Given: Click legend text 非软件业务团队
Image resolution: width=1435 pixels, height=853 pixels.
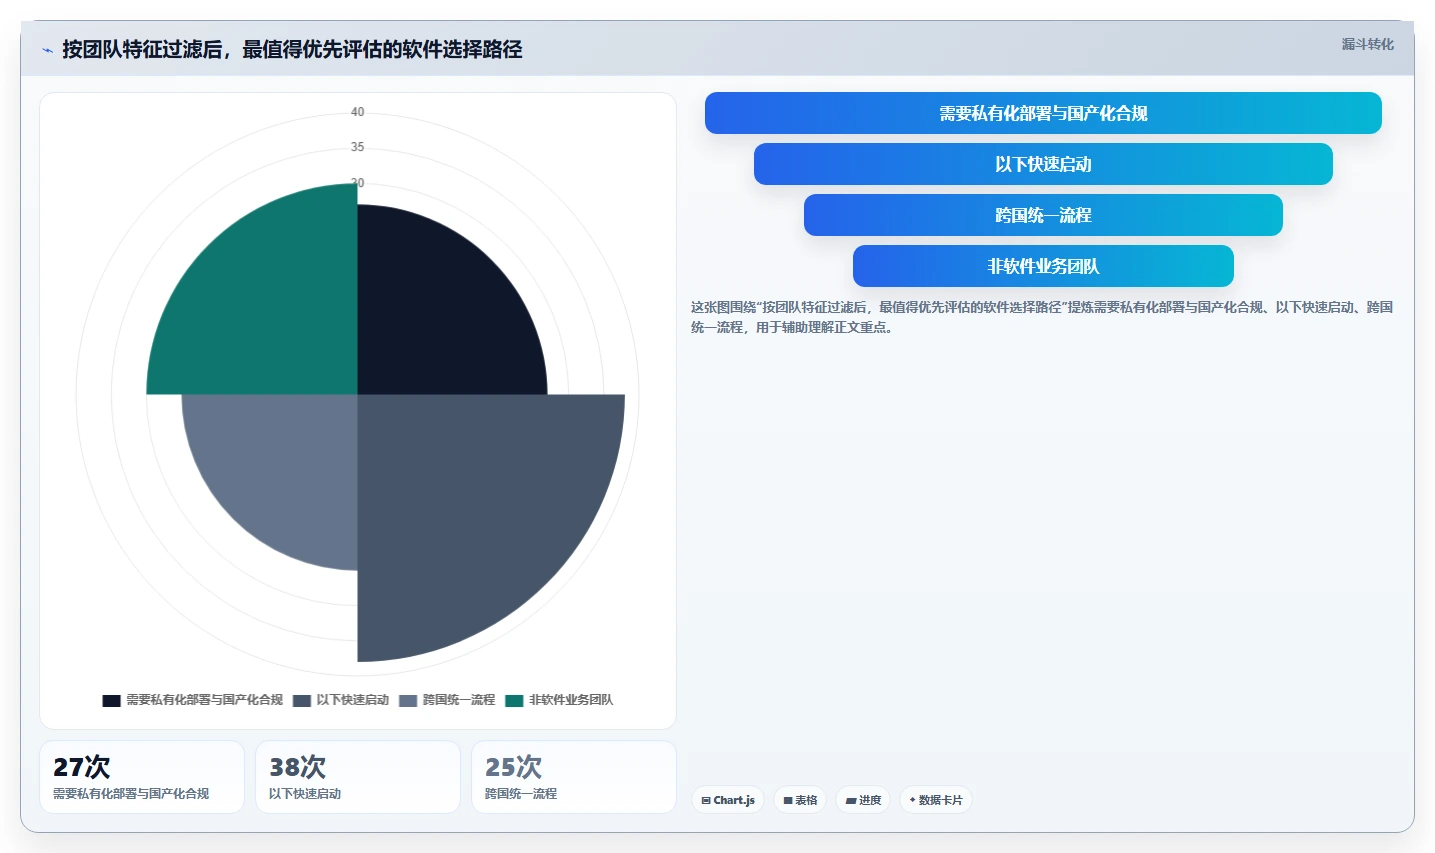Looking at the screenshot, I should point(571,700).
